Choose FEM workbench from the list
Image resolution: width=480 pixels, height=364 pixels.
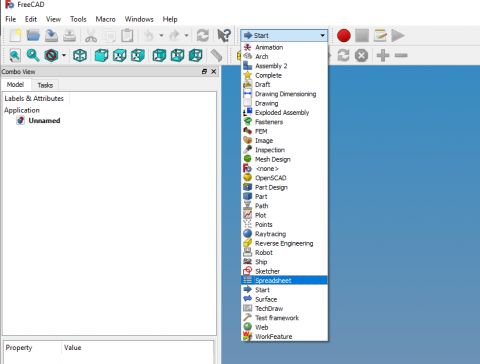(x=284, y=131)
